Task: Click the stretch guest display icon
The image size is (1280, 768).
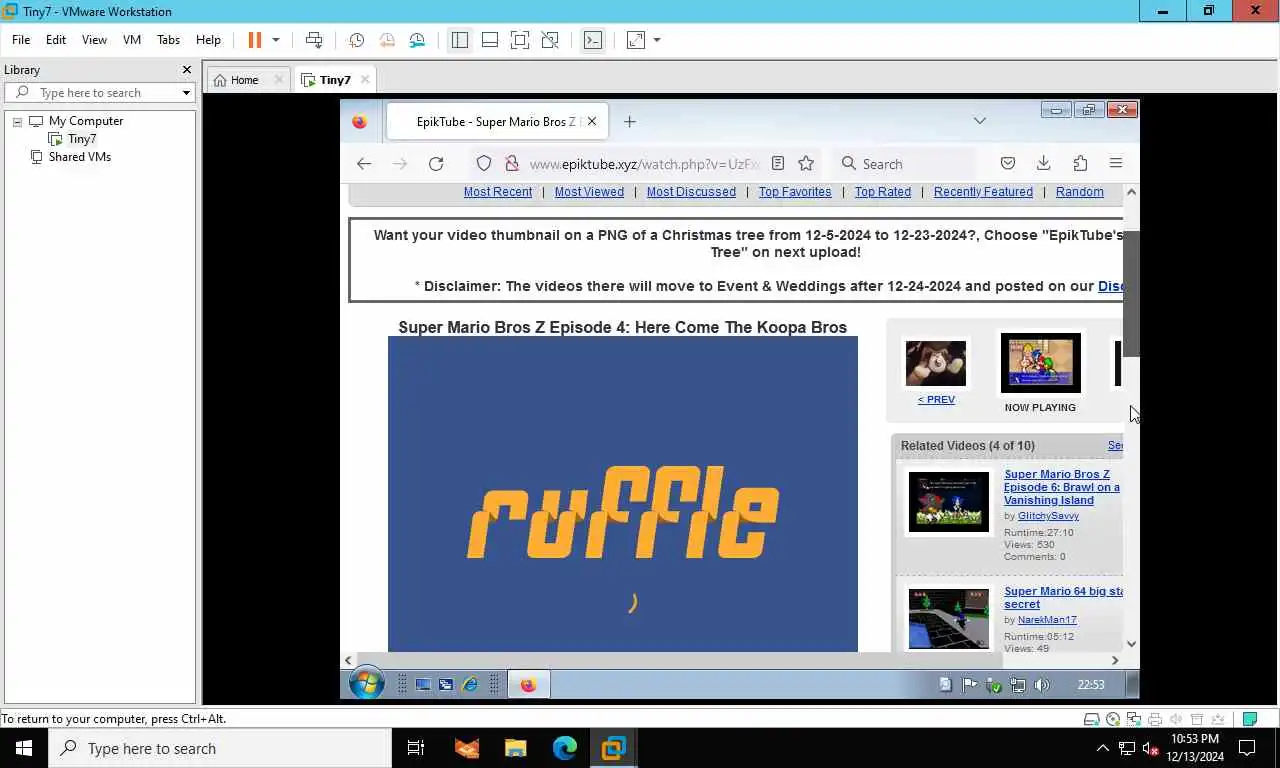Action: (x=636, y=40)
